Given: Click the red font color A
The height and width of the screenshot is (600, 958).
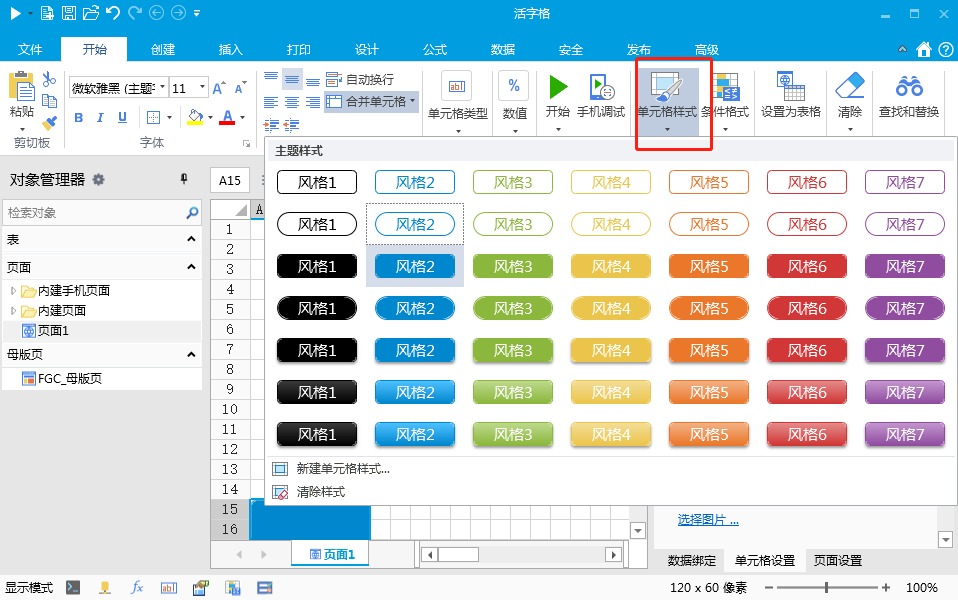Looking at the screenshot, I should 227,117.
